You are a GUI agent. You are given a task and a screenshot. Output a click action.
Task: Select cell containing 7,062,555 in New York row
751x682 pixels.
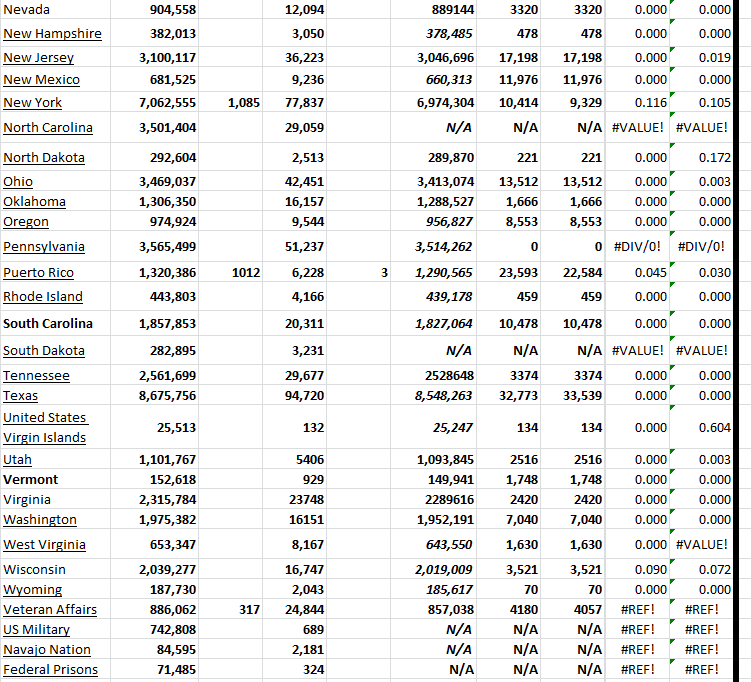[167, 102]
